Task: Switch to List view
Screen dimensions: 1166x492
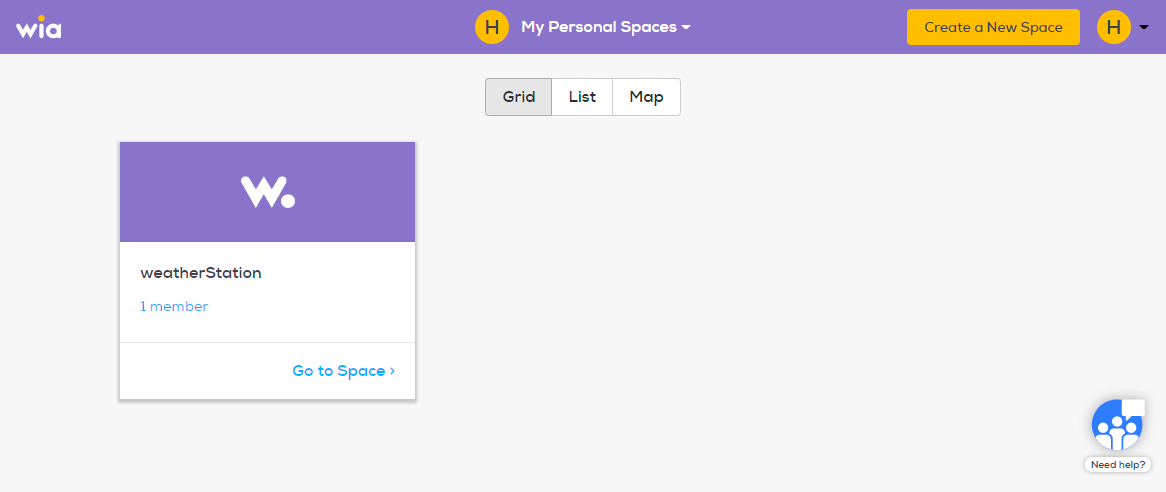Action: 582,97
